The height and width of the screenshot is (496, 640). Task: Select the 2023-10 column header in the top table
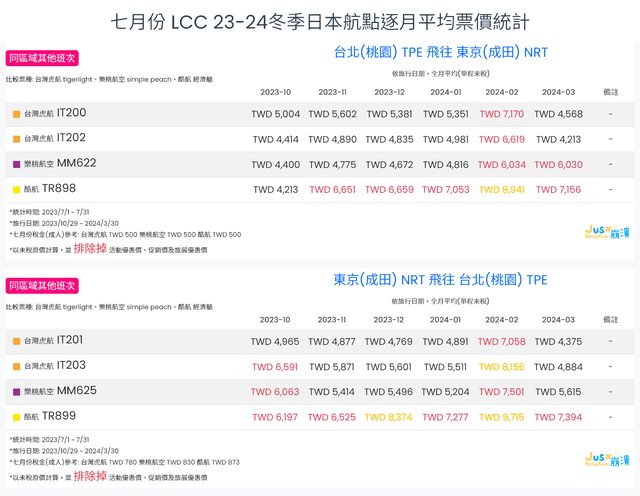tap(275, 91)
